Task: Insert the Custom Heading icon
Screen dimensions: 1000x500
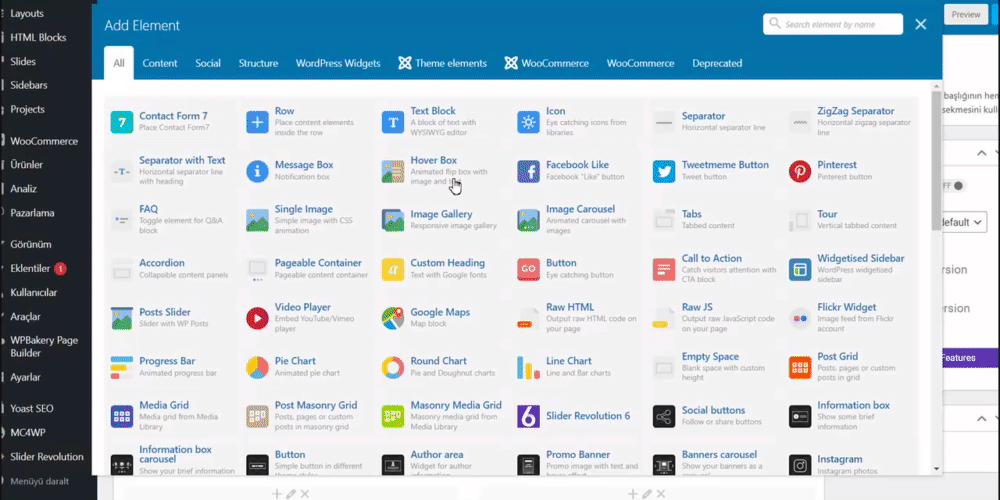Action: point(393,269)
